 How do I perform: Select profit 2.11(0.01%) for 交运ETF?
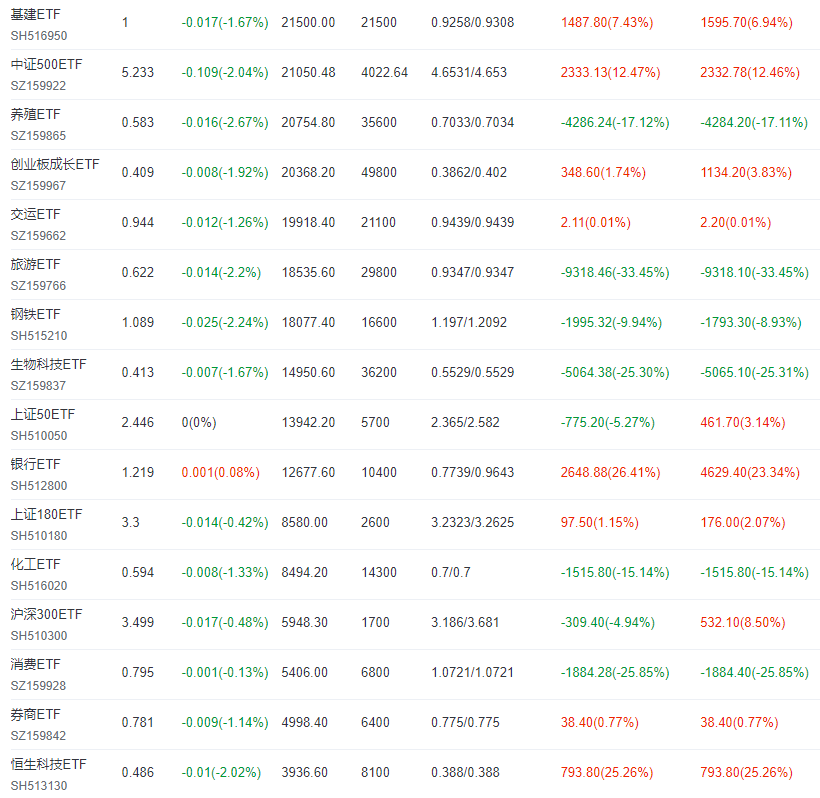(596, 222)
